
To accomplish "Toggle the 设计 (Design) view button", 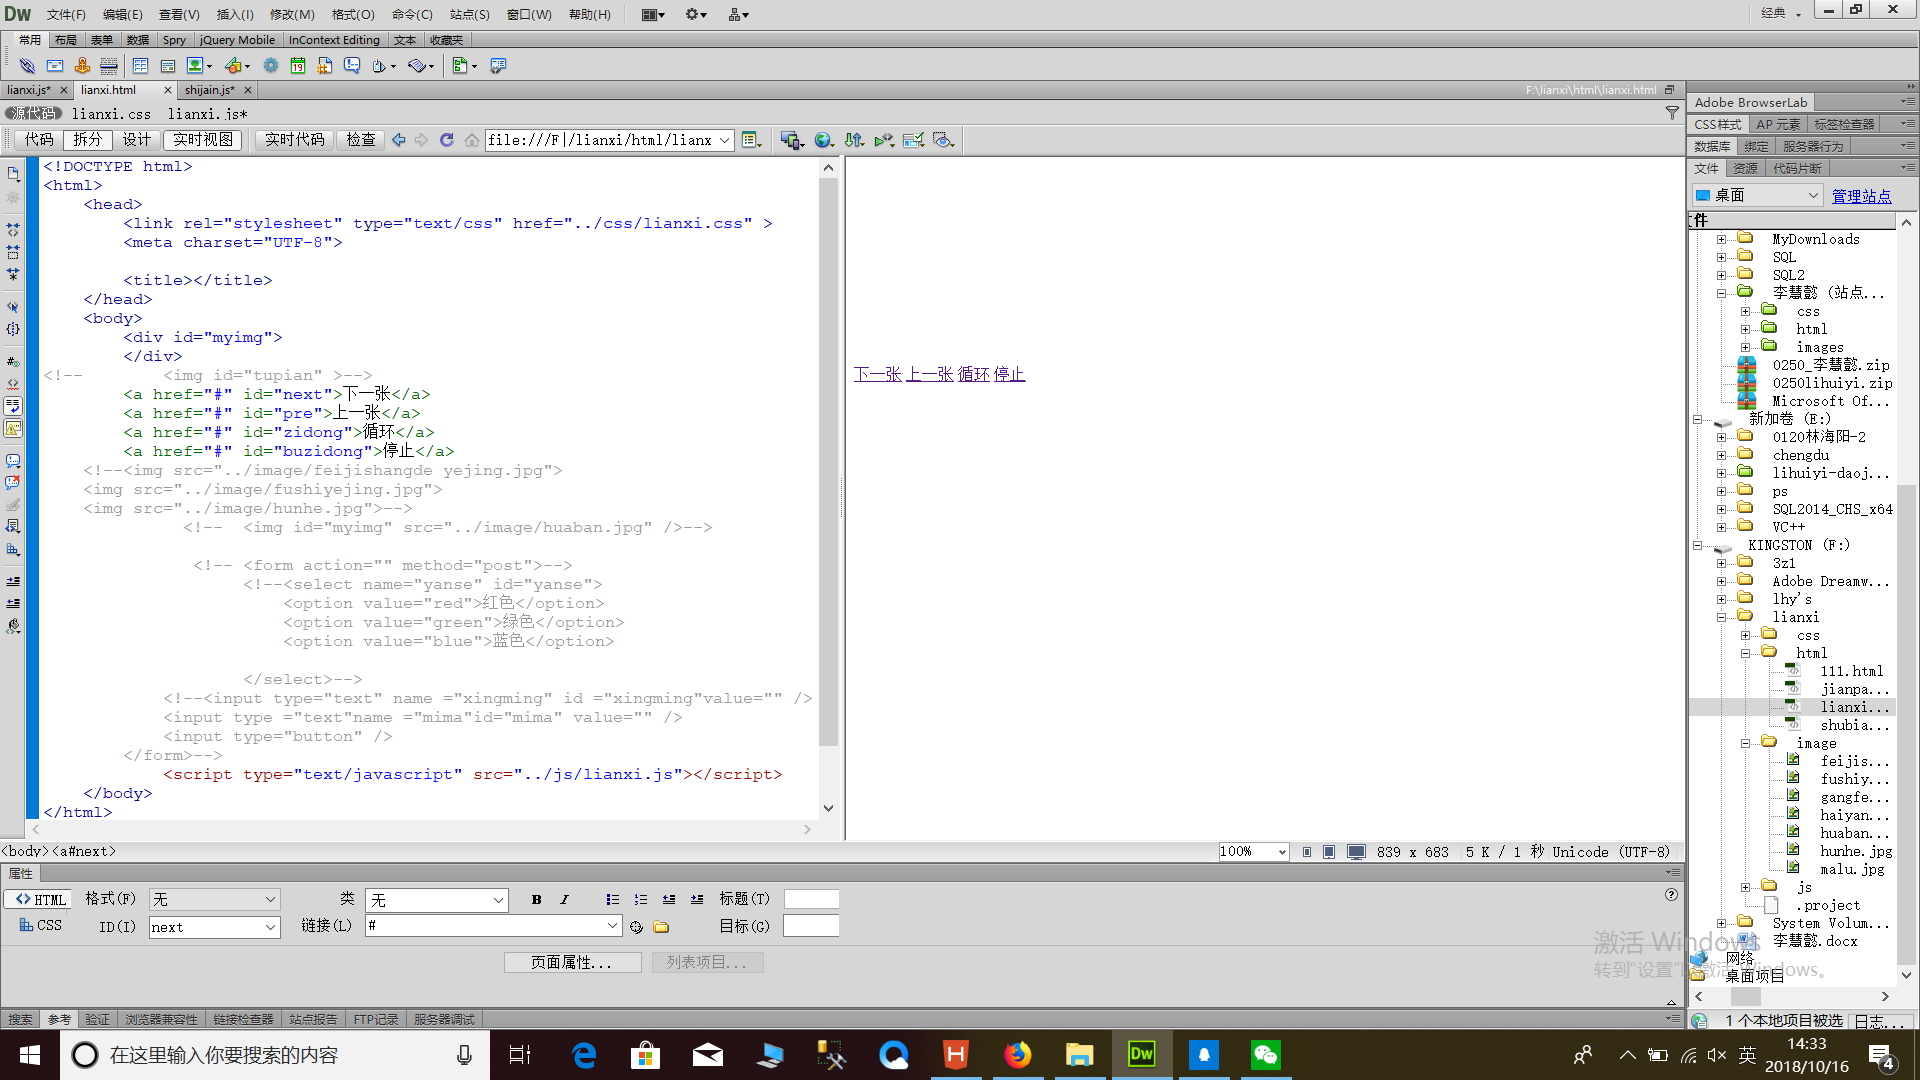I will click(x=137, y=140).
